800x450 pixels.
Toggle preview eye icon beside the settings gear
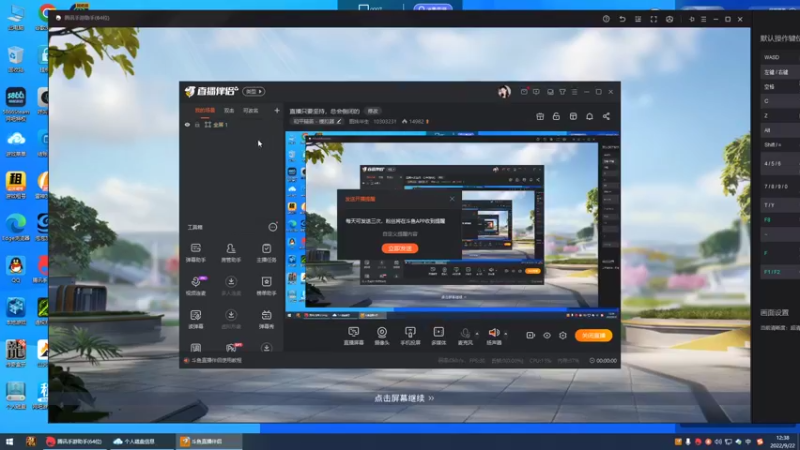(546, 335)
